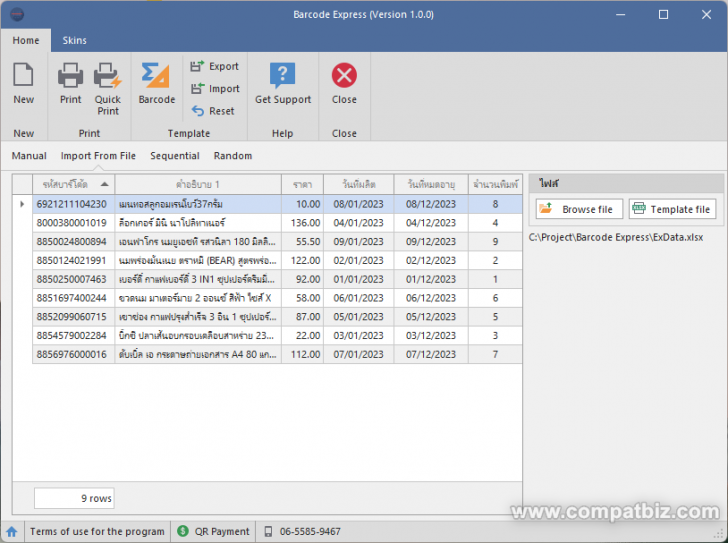Click expiry date 03/12/2023

(x=431, y=336)
